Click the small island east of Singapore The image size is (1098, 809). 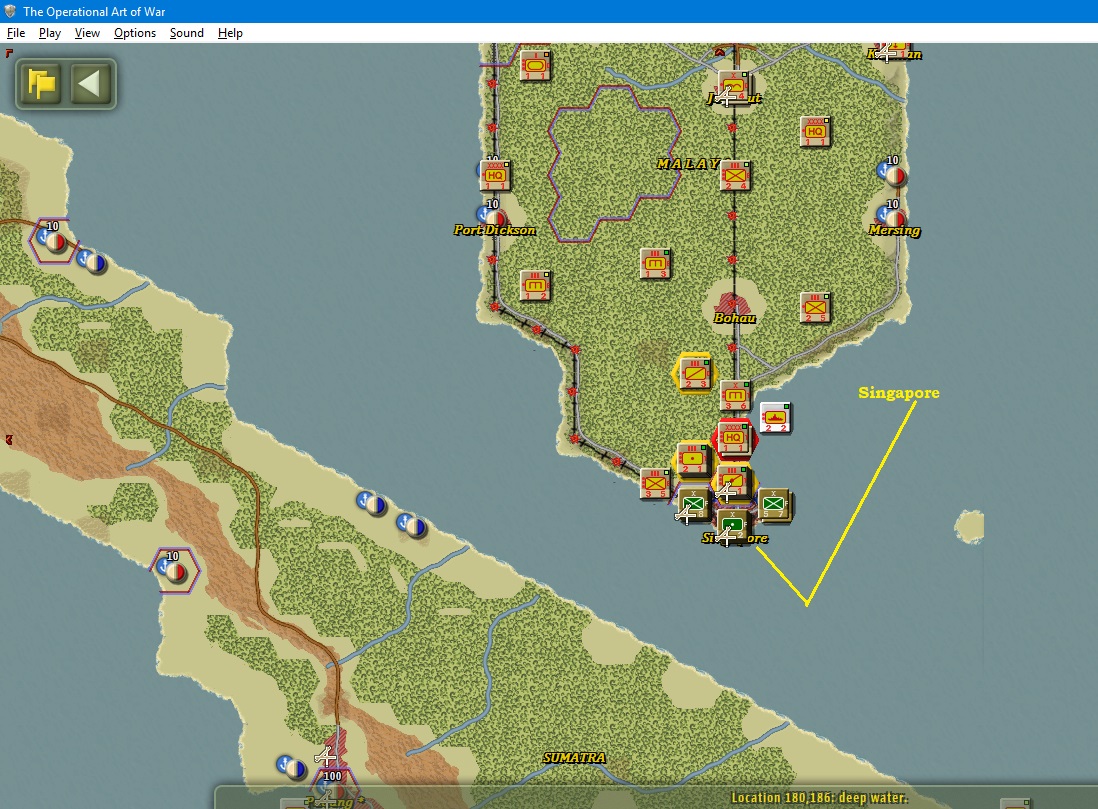coord(970,527)
